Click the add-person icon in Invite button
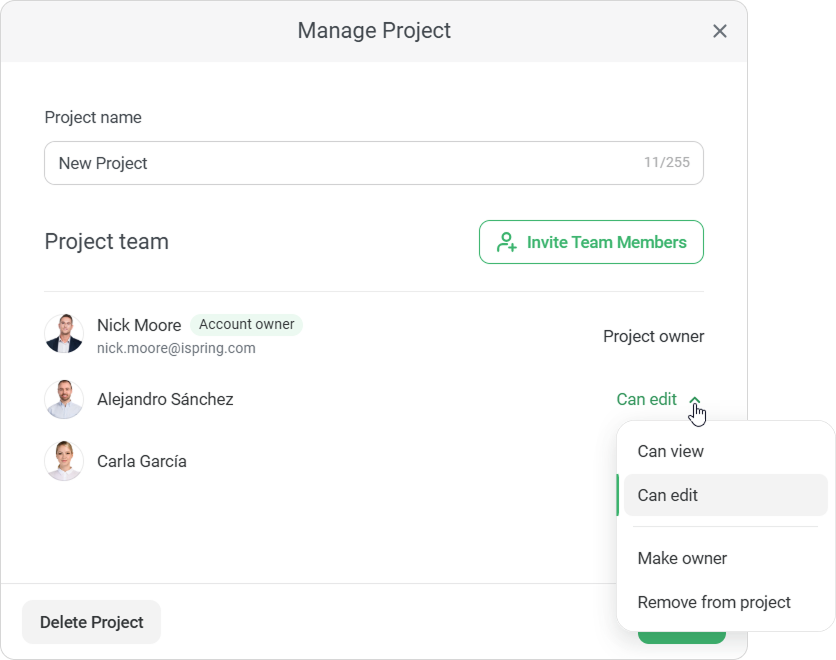Screen dimensions: 836x660 (x=507, y=242)
